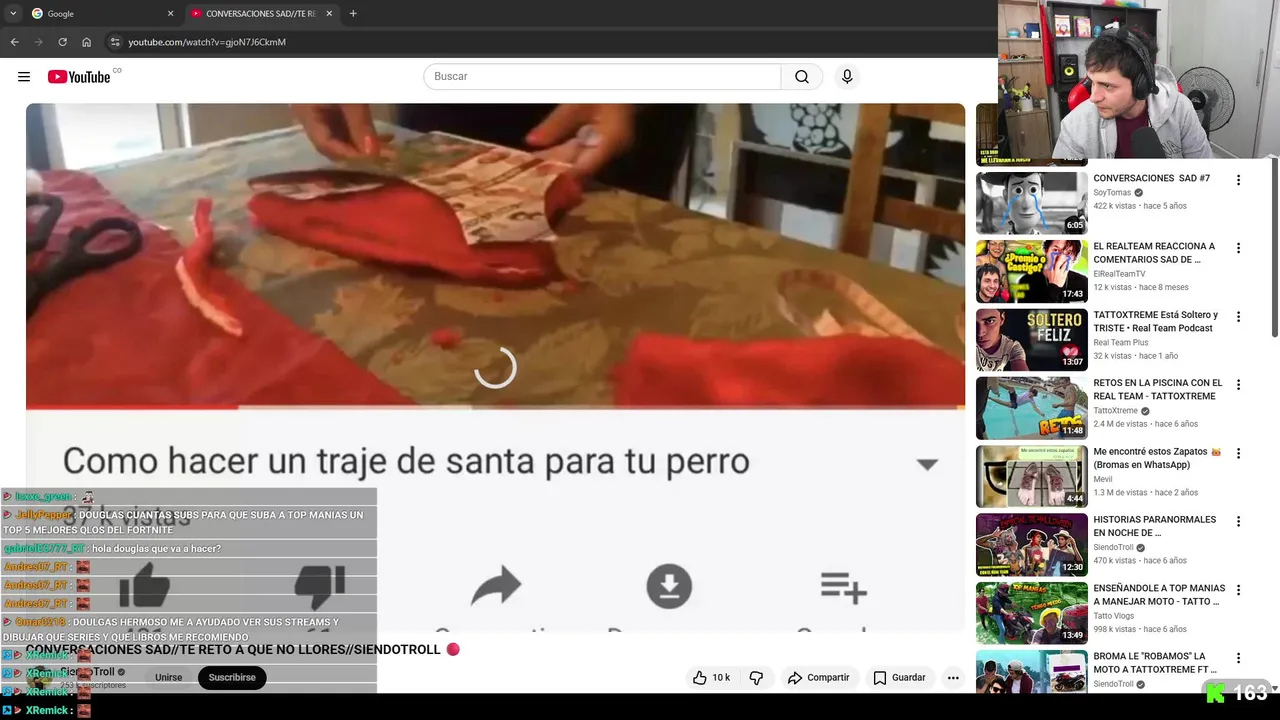Viewport: 1280px width, 720px height.
Task: Open options for Me encontré estos Zapatos
Action: (x=1238, y=453)
